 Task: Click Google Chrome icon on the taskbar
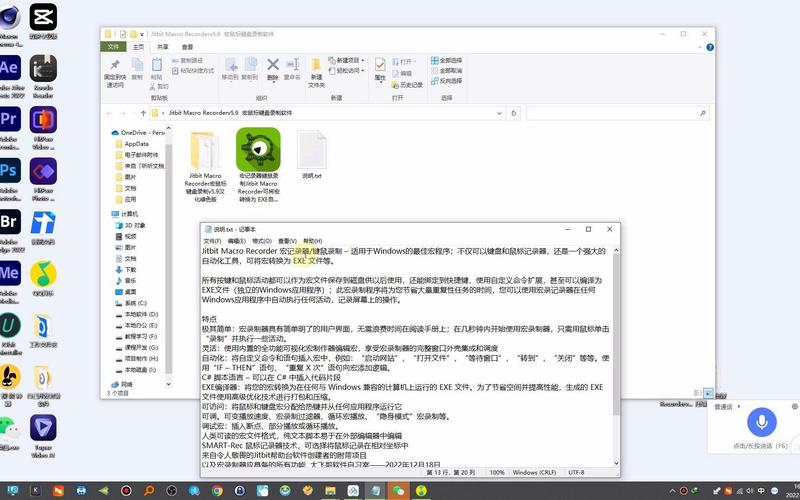[x=217, y=491]
